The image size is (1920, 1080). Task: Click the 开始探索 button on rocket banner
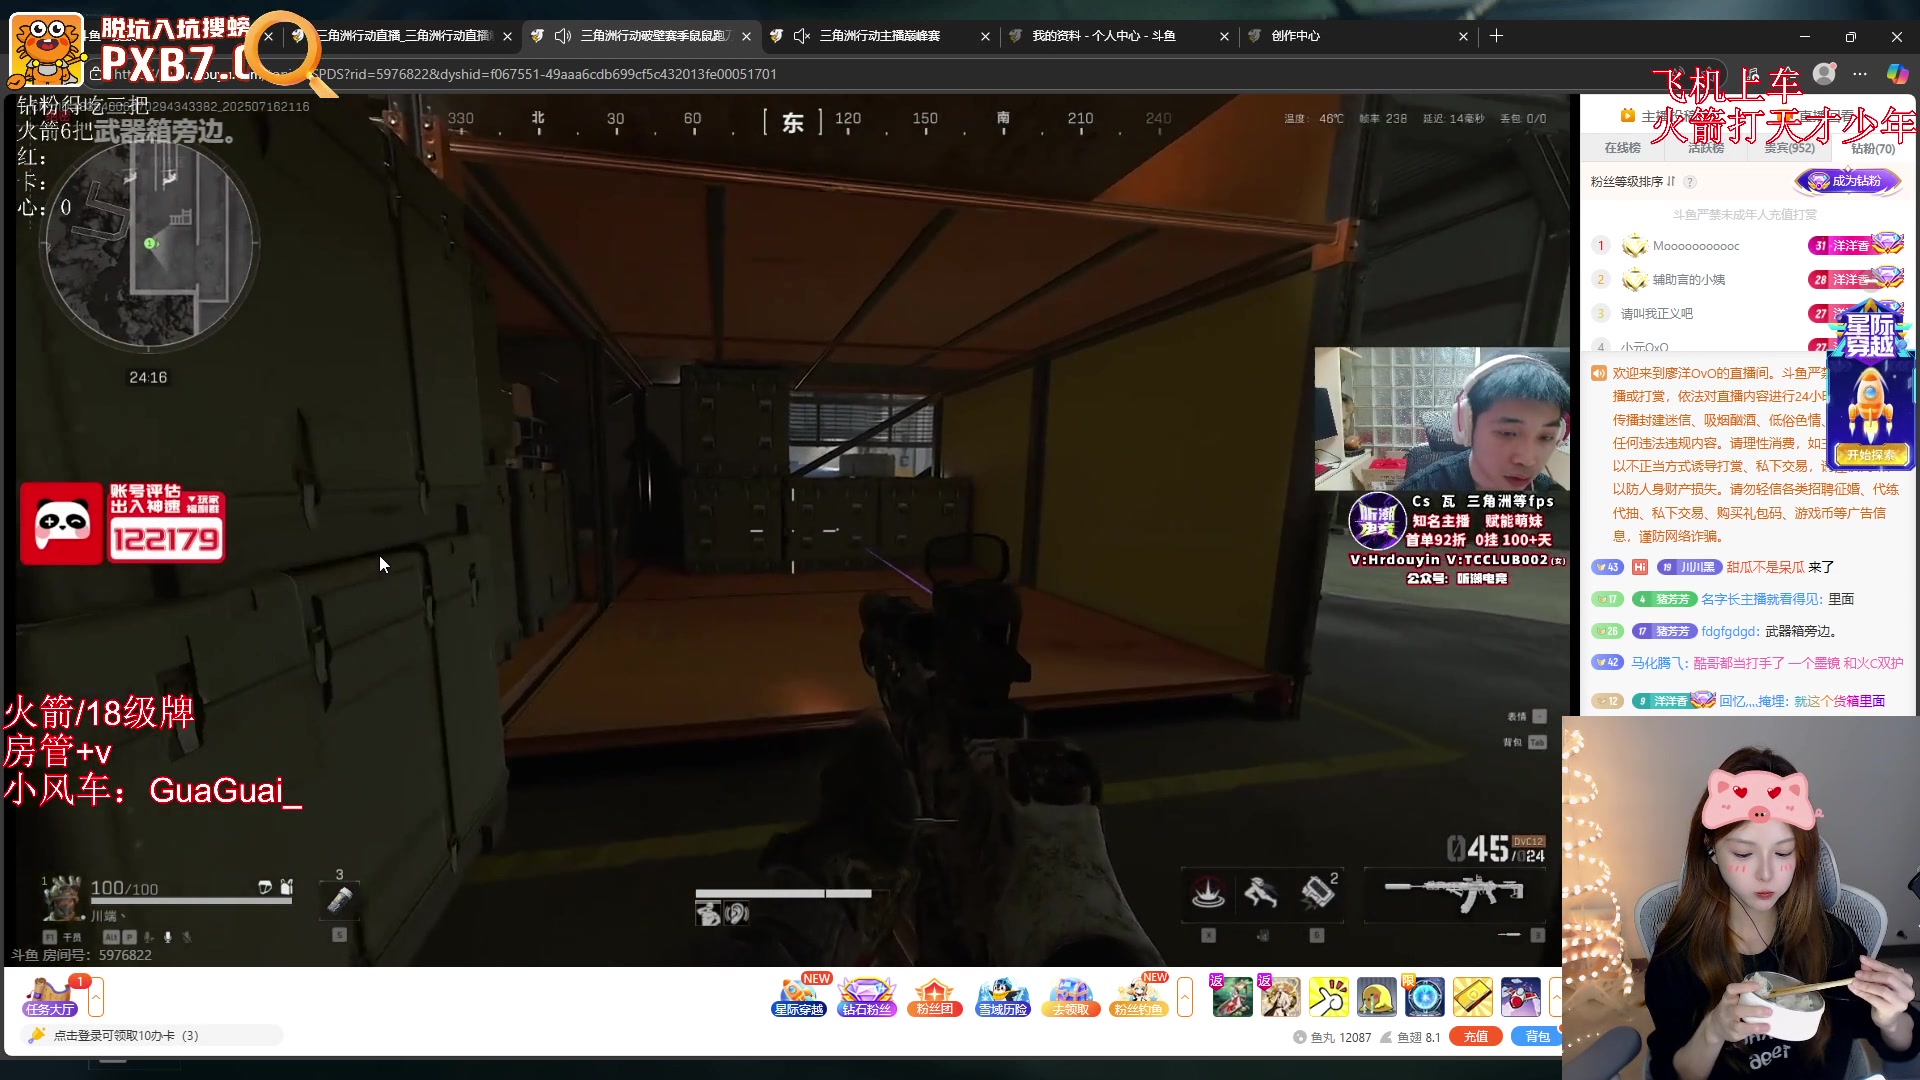click(1870, 455)
